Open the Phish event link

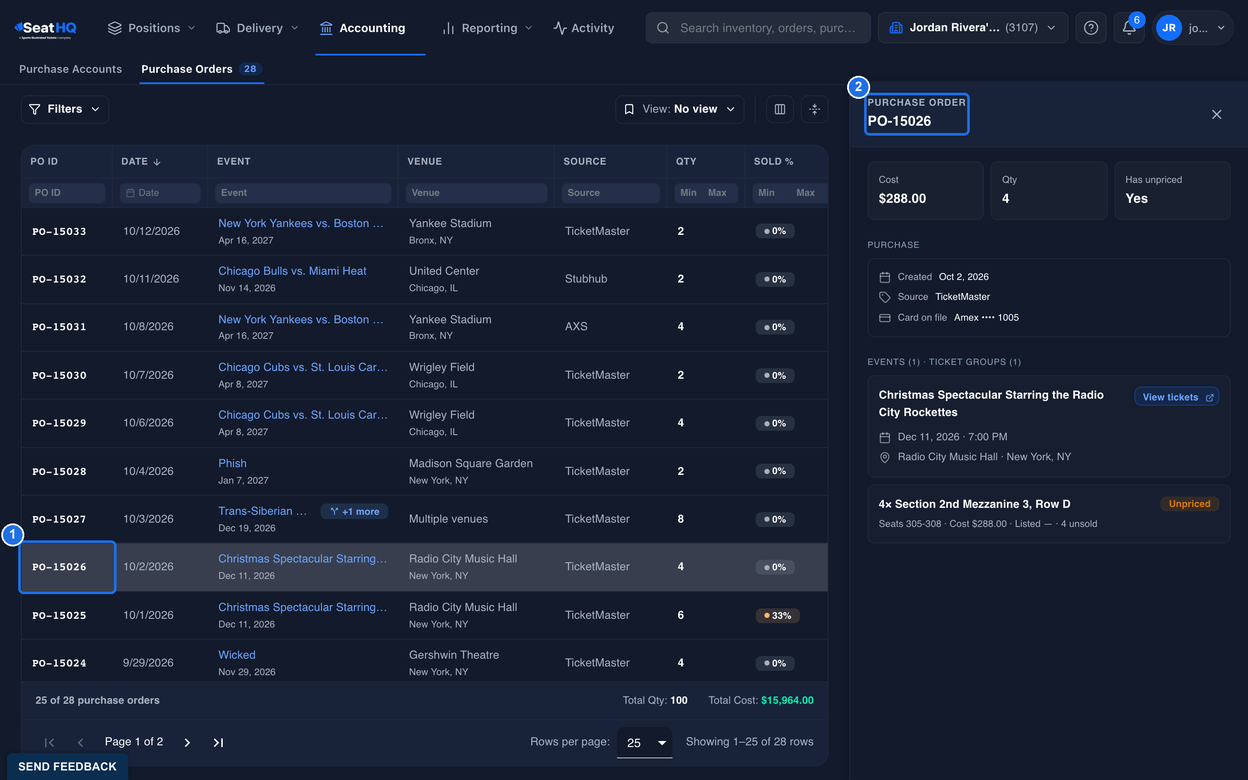pyautogui.click(x=232, y=463)
